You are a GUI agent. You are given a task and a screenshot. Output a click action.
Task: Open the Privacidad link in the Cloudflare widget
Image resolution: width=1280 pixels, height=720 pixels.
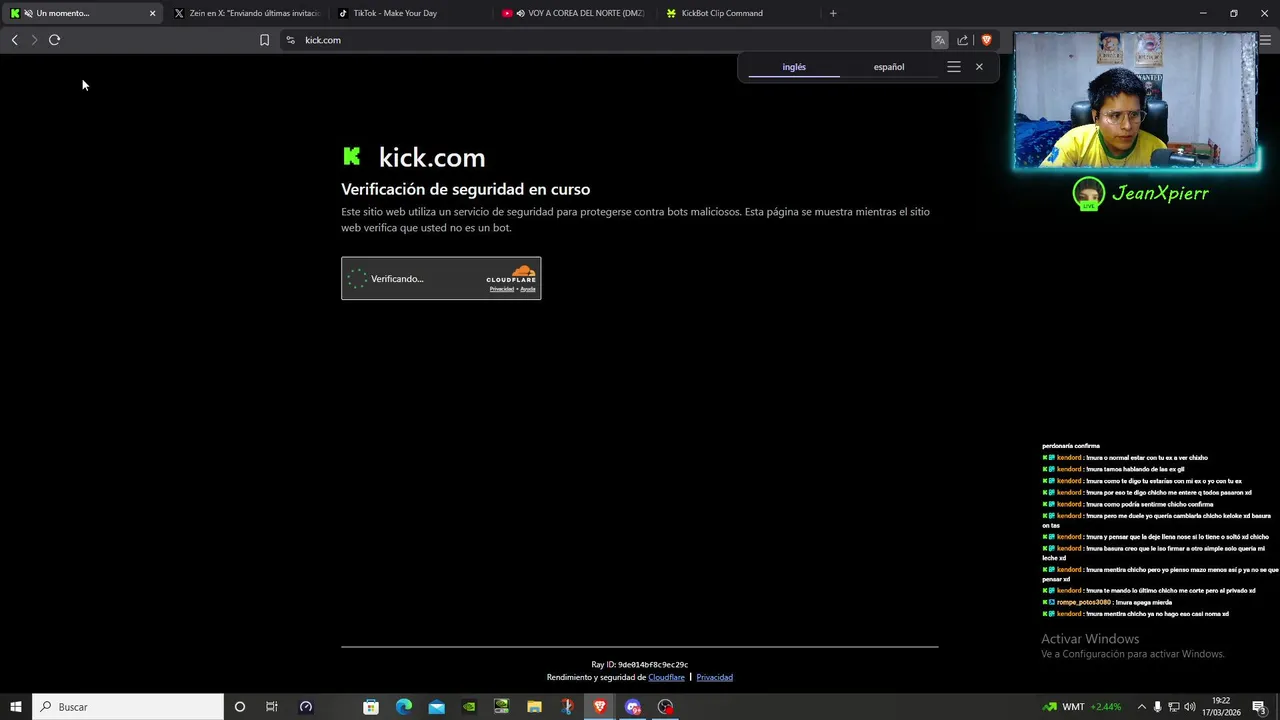[x=501, y=289]
